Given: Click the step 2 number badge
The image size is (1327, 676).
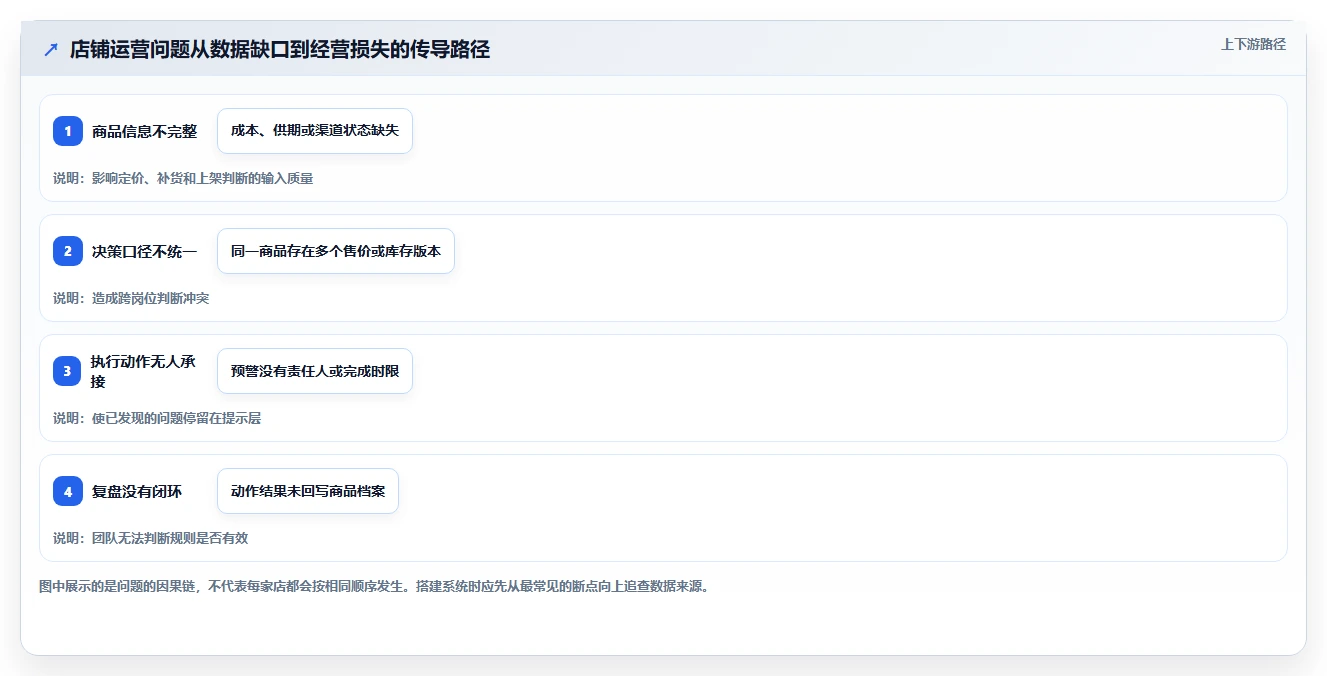Looking at the screenshot, I should pyautogui.click(x=68, y=251).
